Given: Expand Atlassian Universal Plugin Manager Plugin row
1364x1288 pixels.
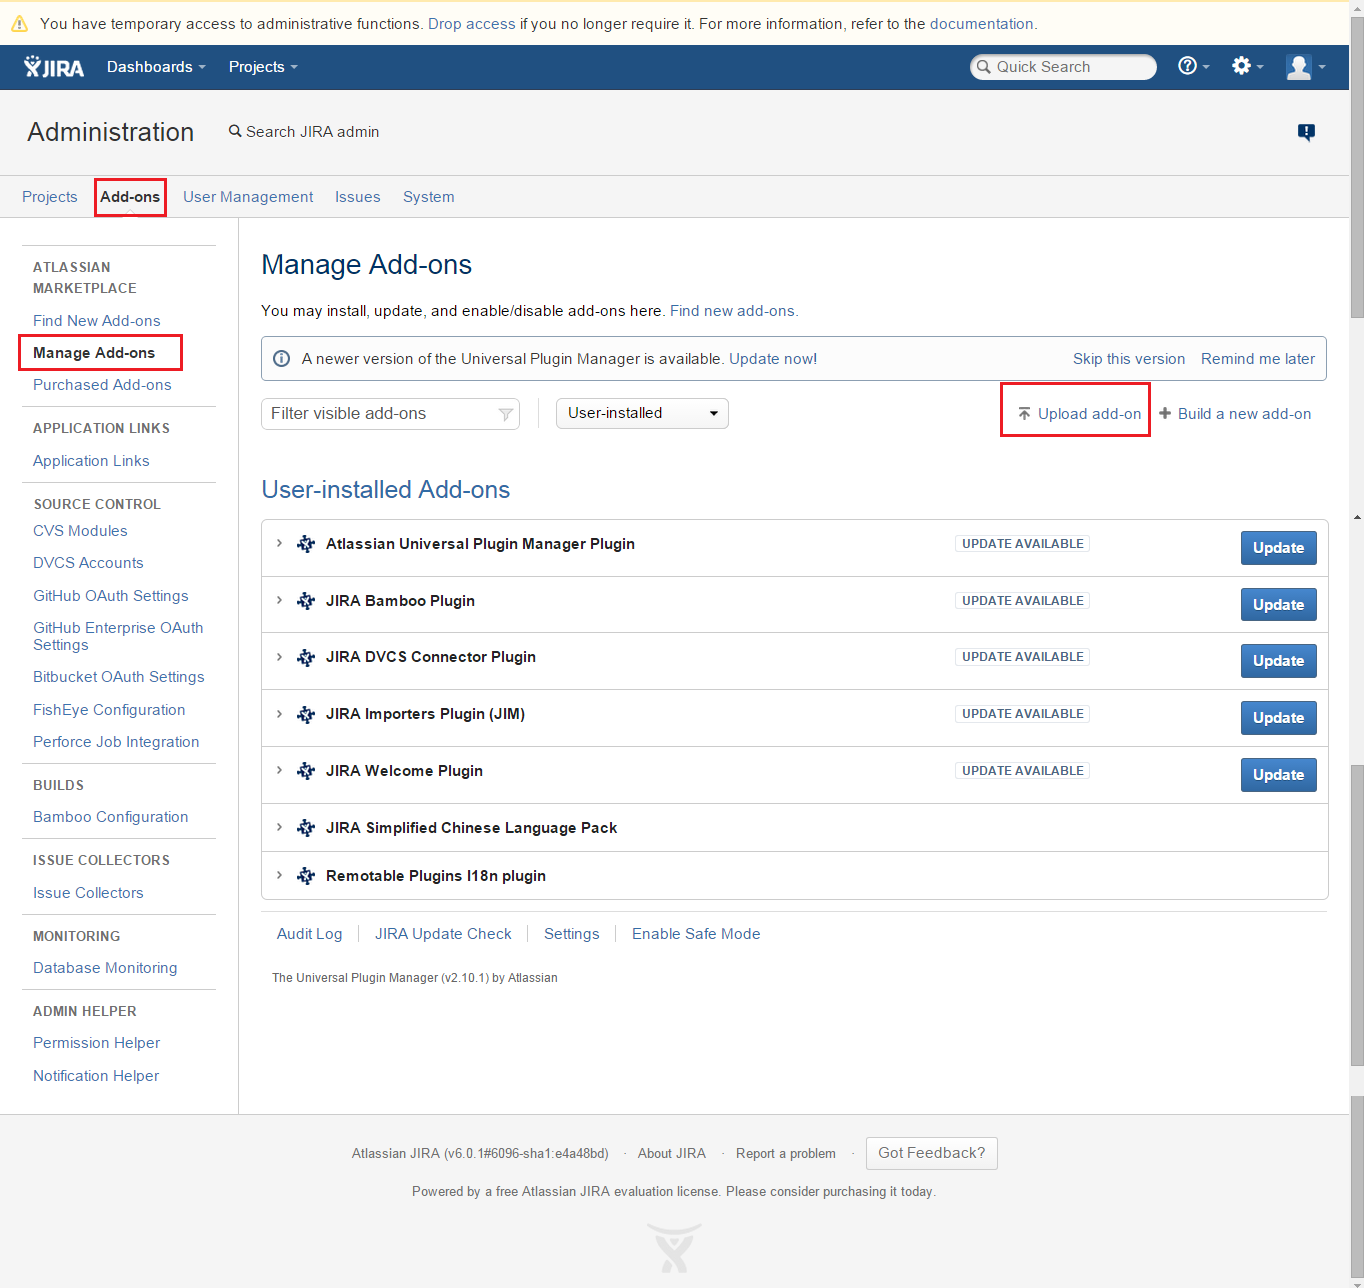Looking at the screenshot, I should (279, 543).
